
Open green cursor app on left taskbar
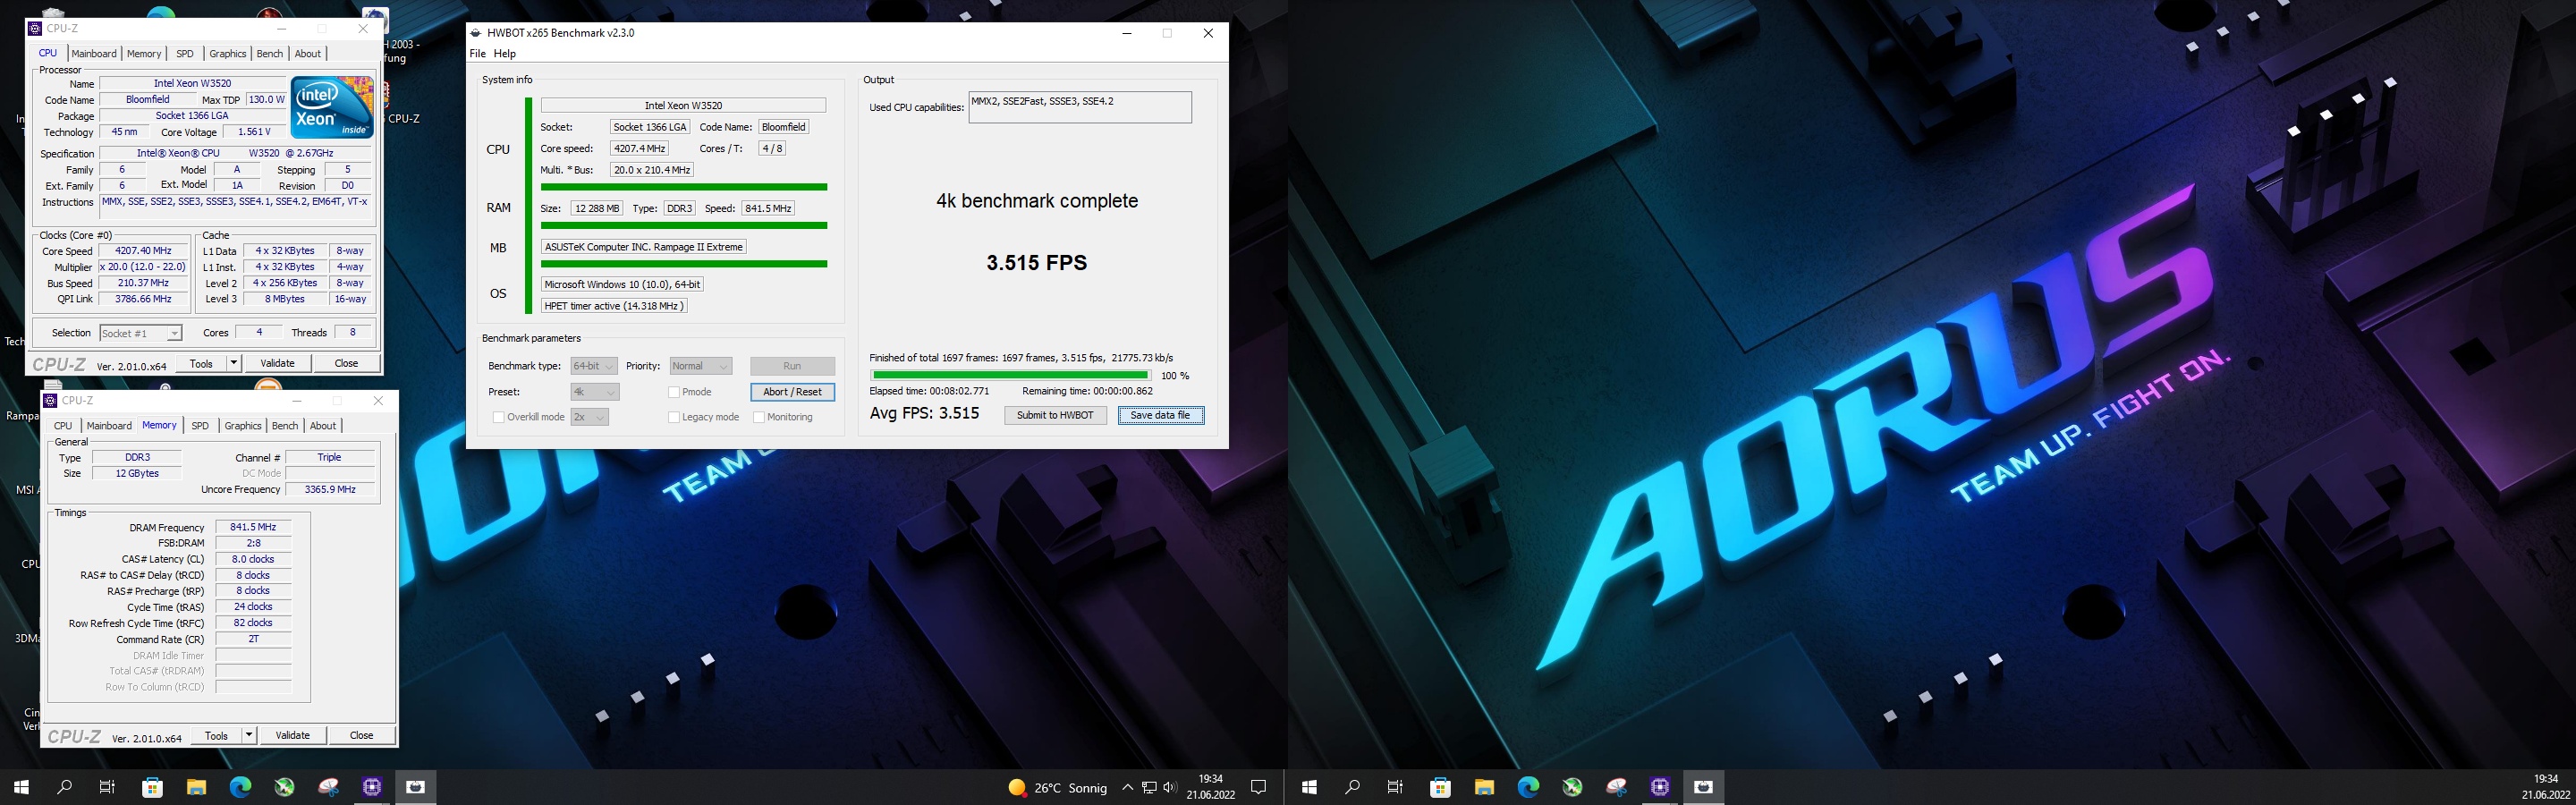(x=284, y=787)
